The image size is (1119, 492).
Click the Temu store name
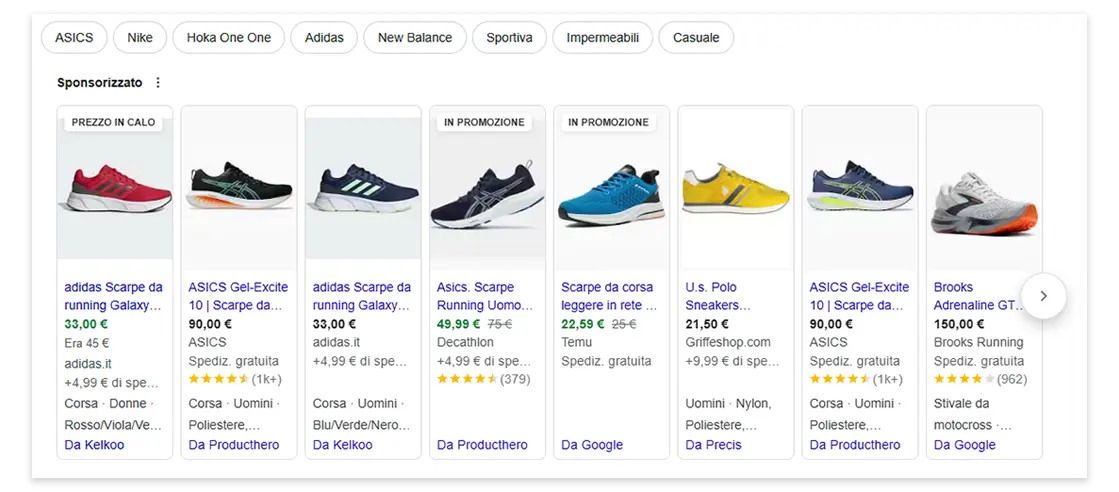click(576, 343)
